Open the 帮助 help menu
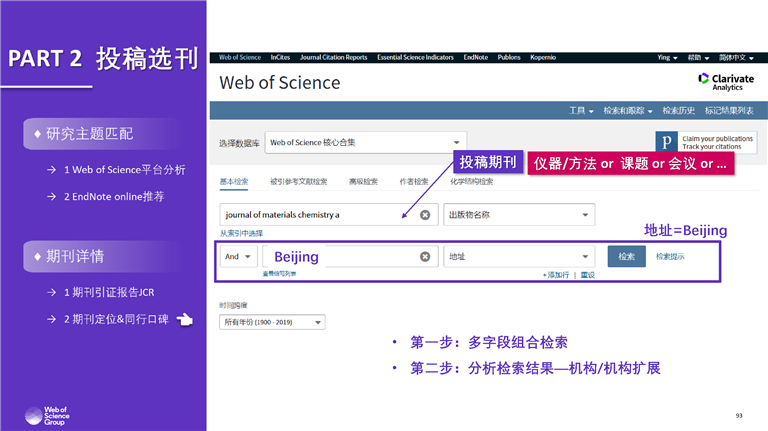 (698, 57)
